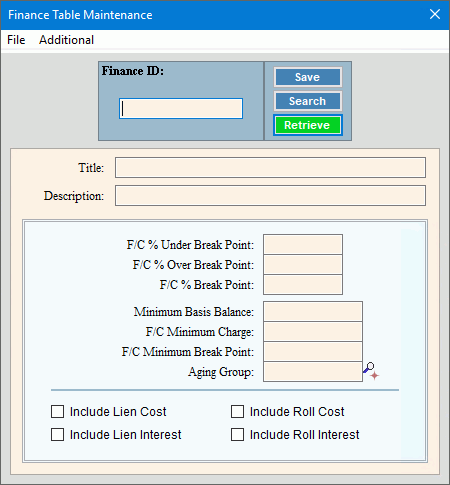The width and height of the screenshot is (450, 485).
Task: Click the Search button
Action: (x=308, y=101)
